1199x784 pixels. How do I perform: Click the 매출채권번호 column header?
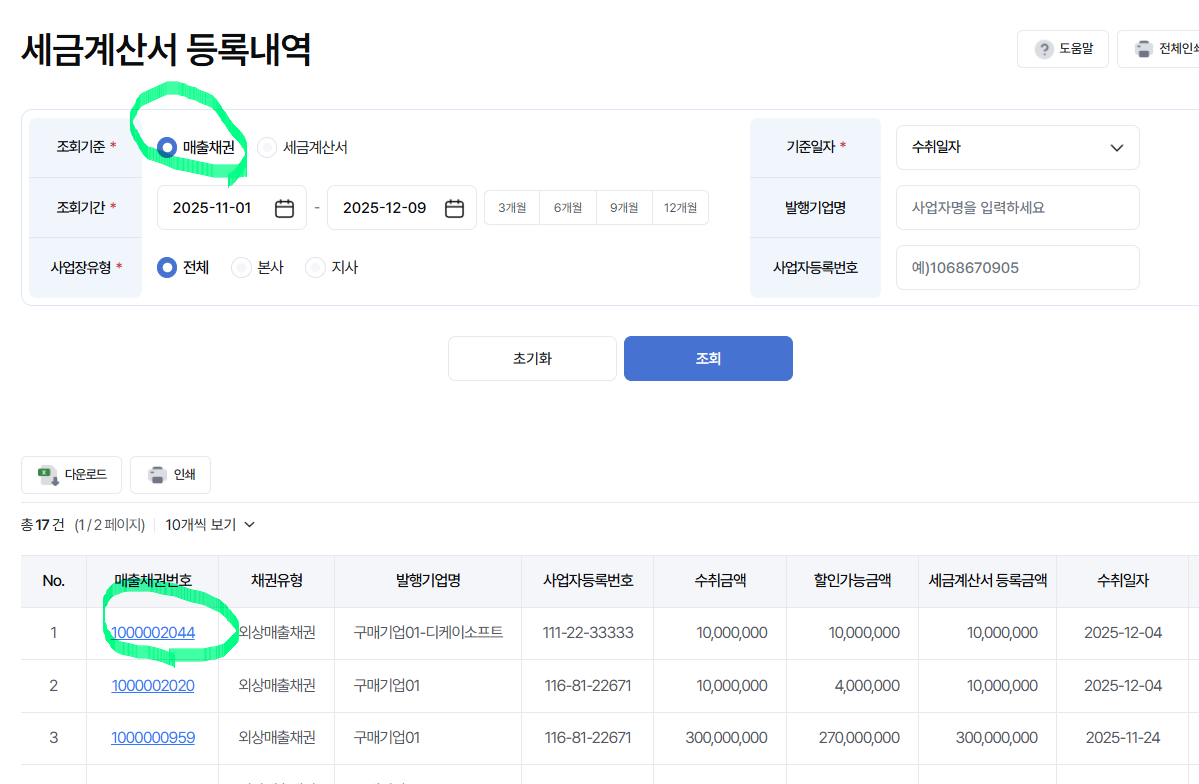[x=153, y=581]
